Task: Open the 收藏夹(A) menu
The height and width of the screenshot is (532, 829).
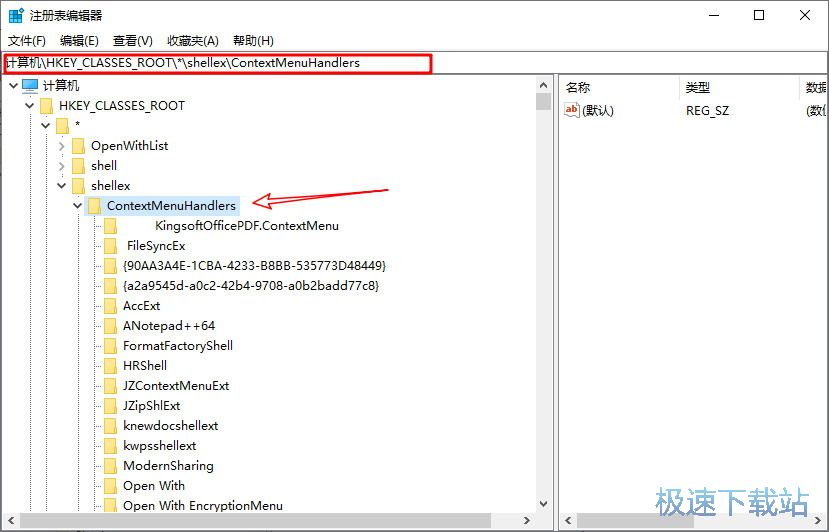Action: 193,41
